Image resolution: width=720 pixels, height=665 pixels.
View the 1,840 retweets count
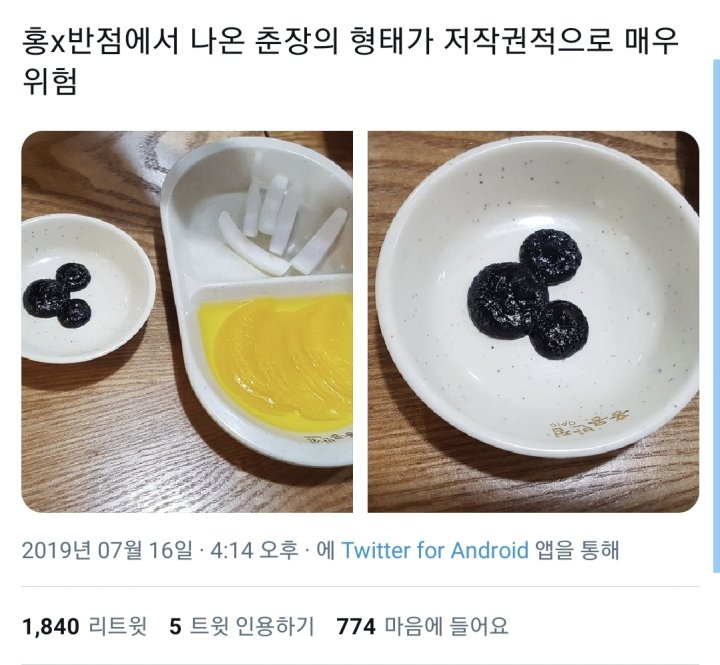click(x=84, y=626)
